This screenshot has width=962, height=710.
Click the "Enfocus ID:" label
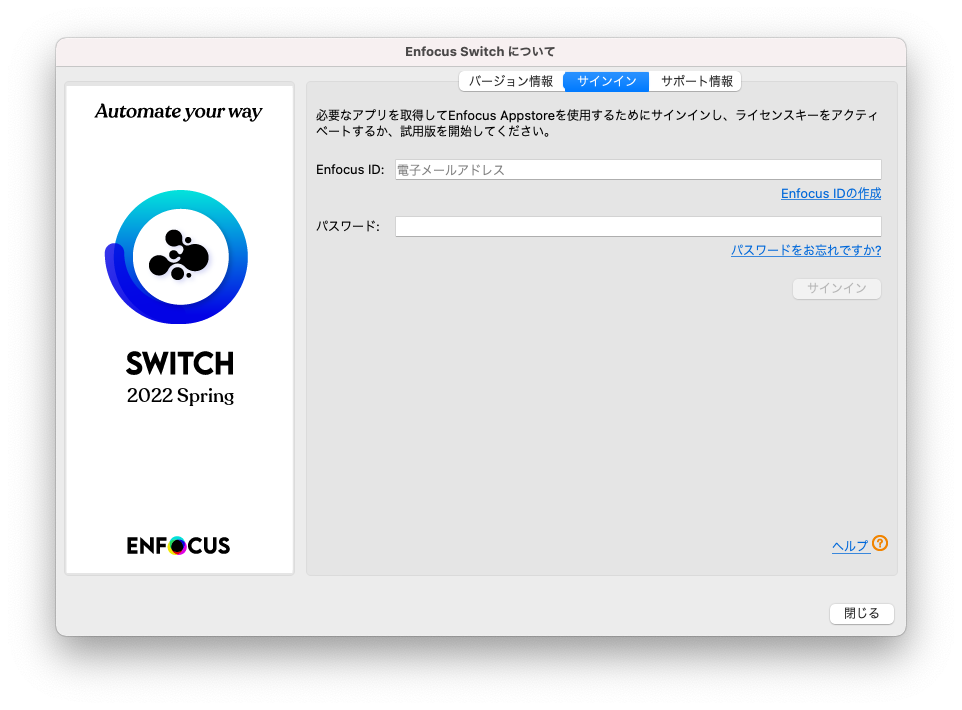[x=350, y=170]
